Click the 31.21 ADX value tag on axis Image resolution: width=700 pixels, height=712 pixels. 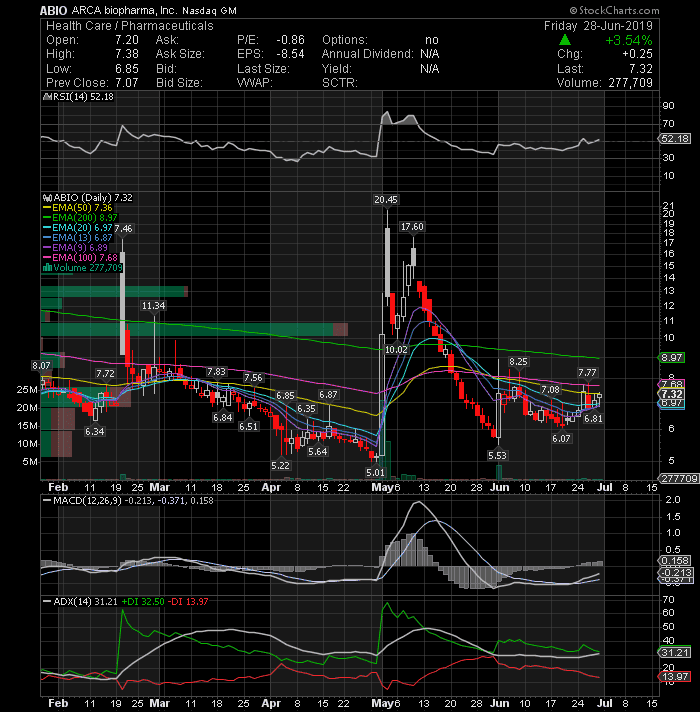pos(674,653)
